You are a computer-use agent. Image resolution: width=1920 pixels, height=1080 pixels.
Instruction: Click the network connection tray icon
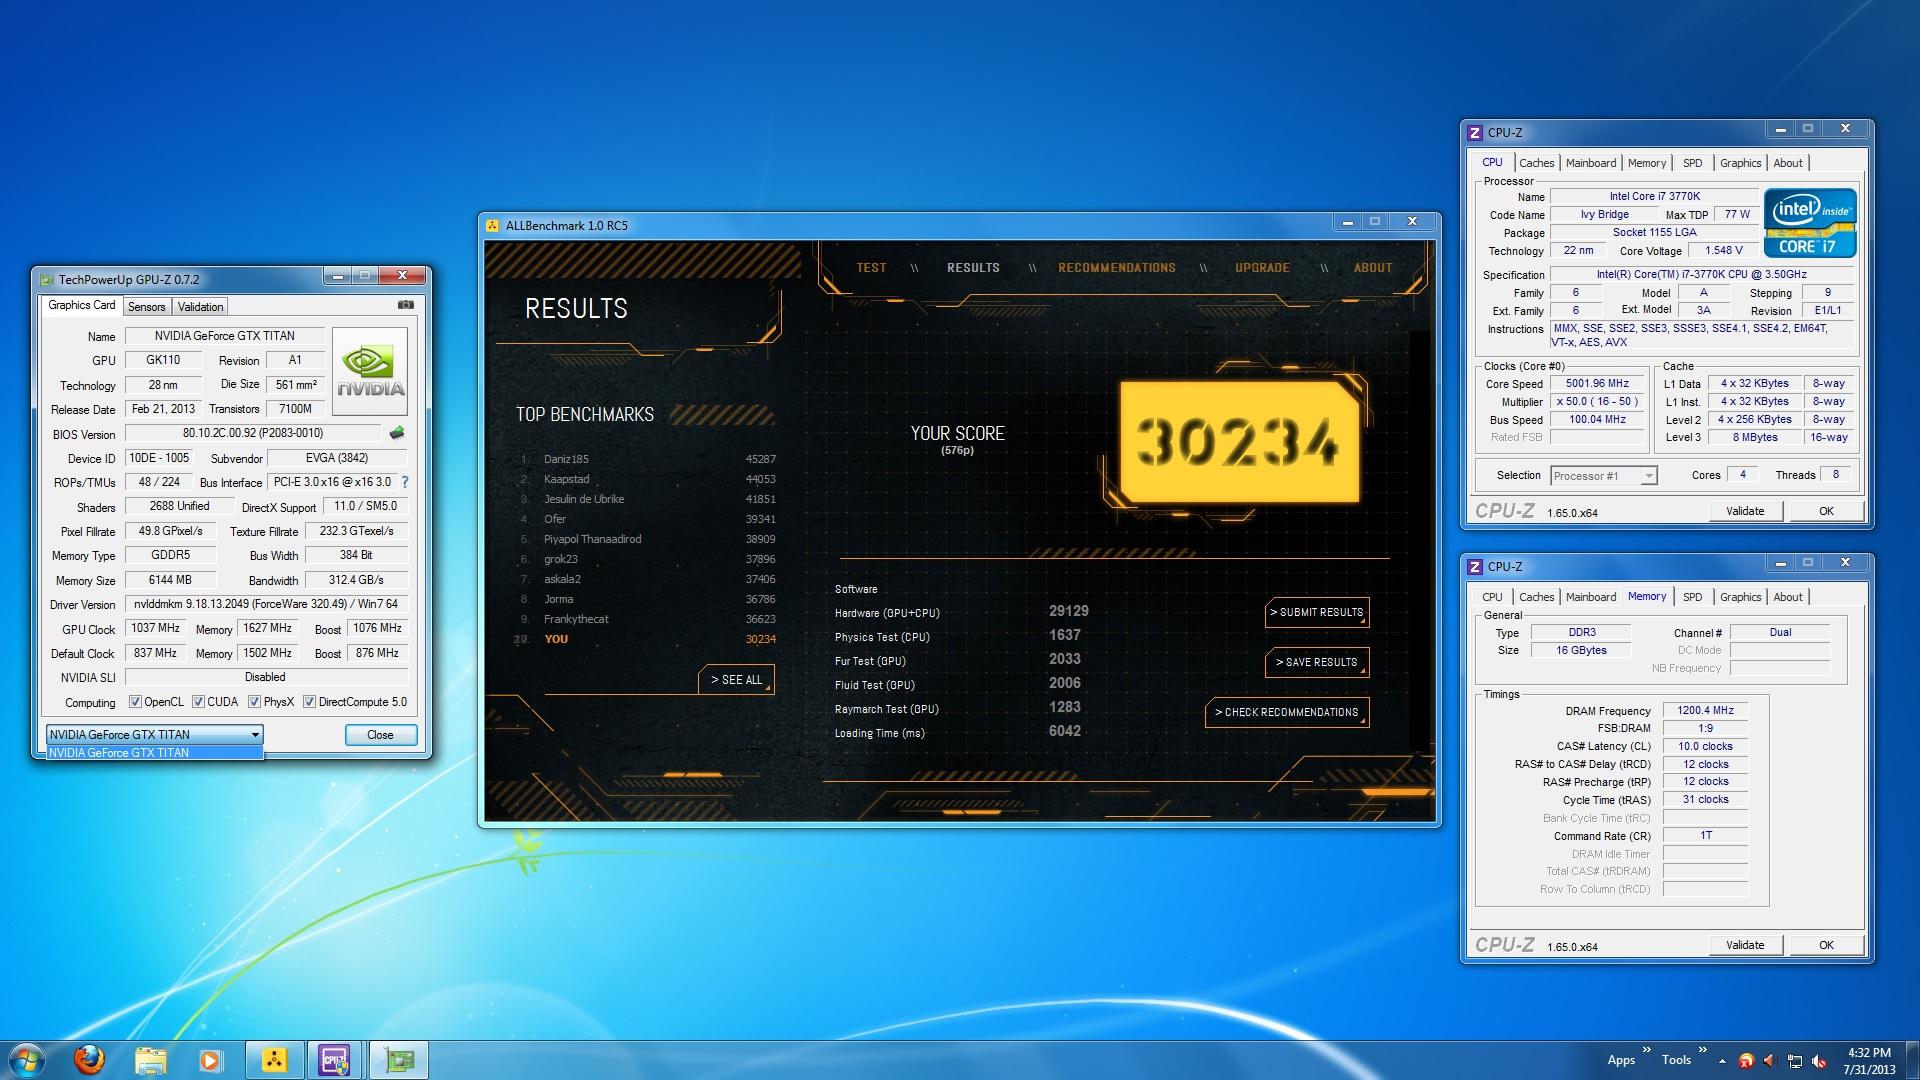click(1795, 1060)
